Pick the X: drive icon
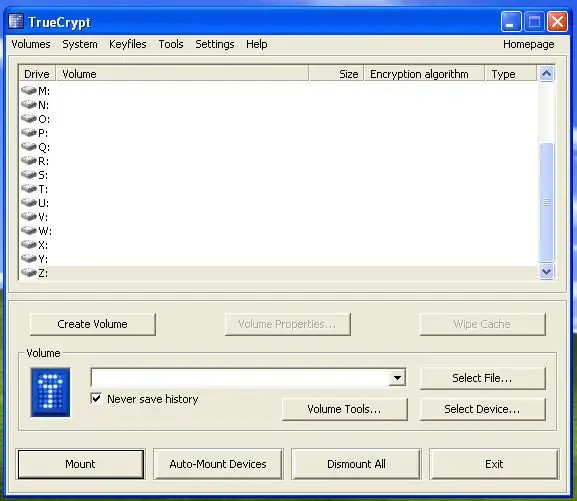The image size is (577, 501). pyautogui.click(x=29, y=244)
